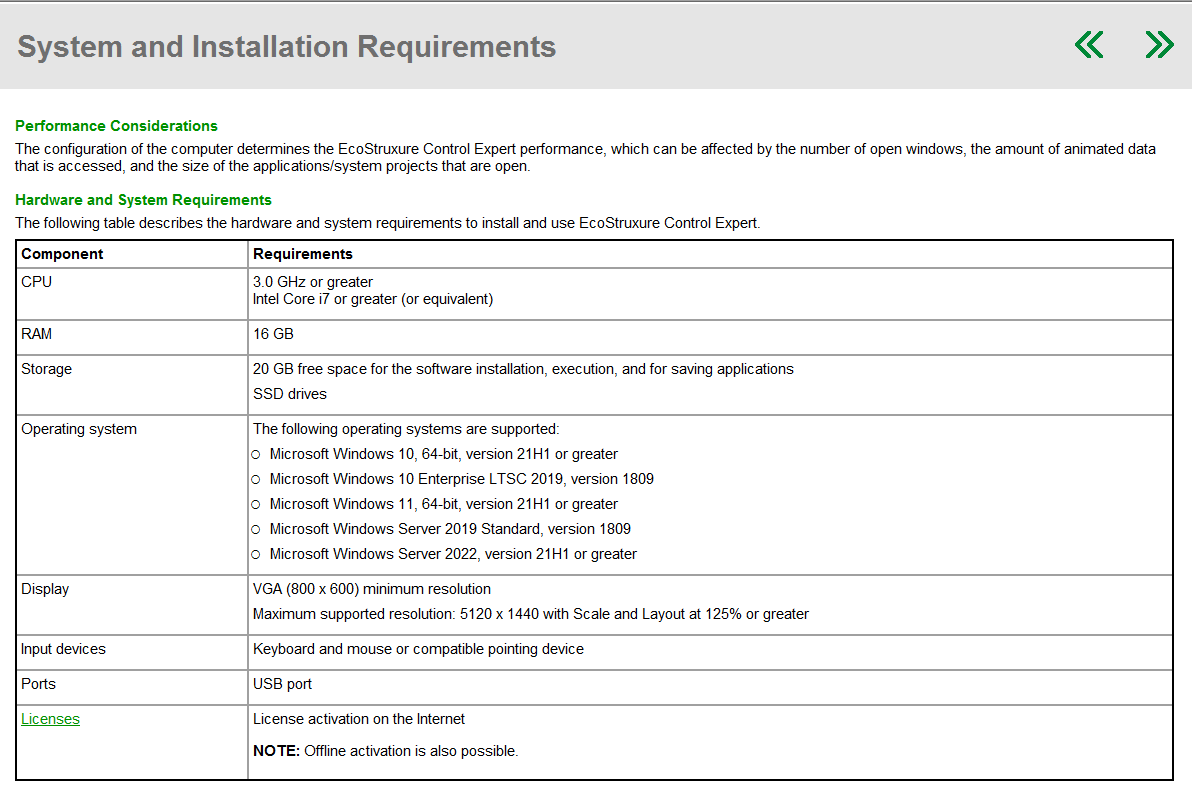The image size is (1192, 785).
Task: Select the SSD drives text
Action: [x=290, y=394]
